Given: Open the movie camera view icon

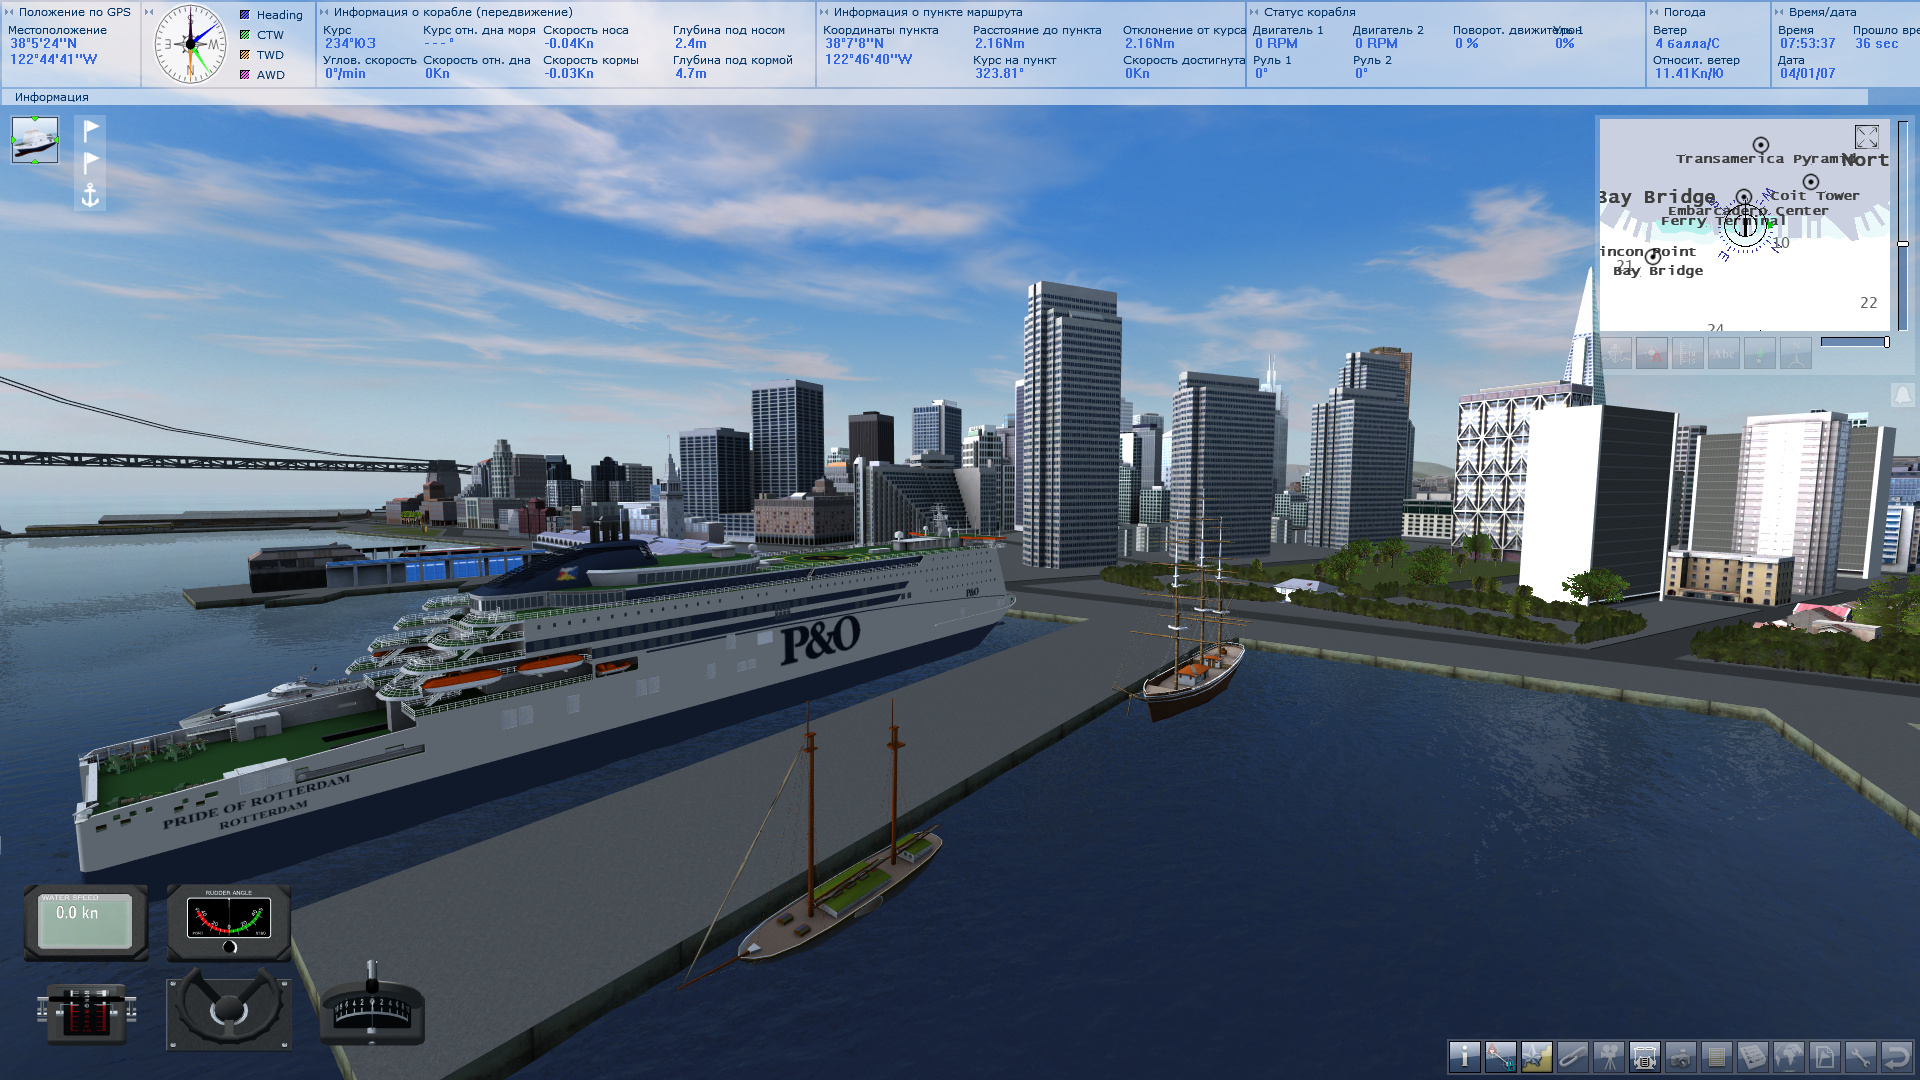Looking at the screenshot, I should 1608,1056.
